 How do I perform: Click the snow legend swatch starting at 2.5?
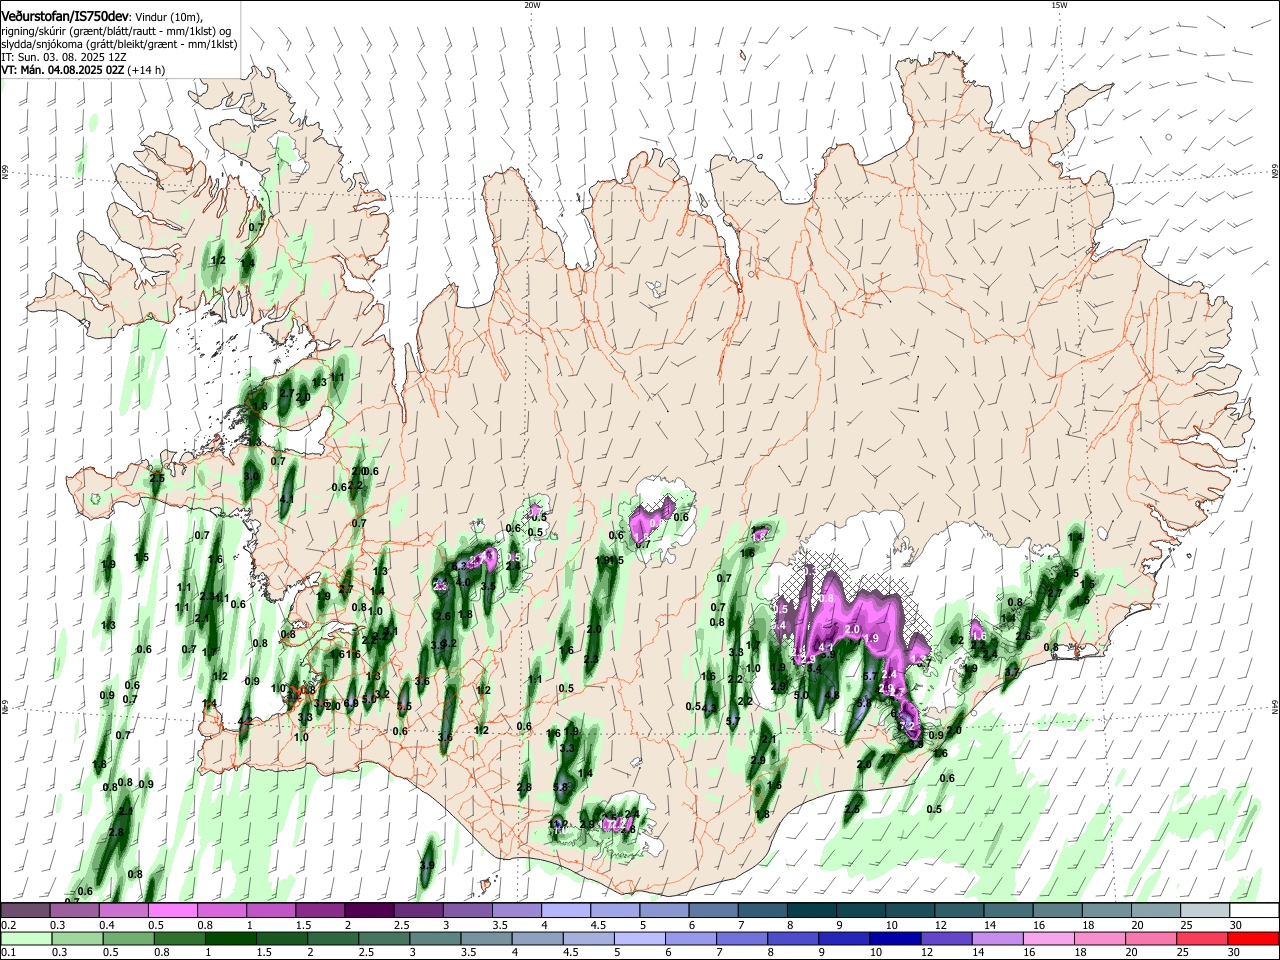click(419, 910)
